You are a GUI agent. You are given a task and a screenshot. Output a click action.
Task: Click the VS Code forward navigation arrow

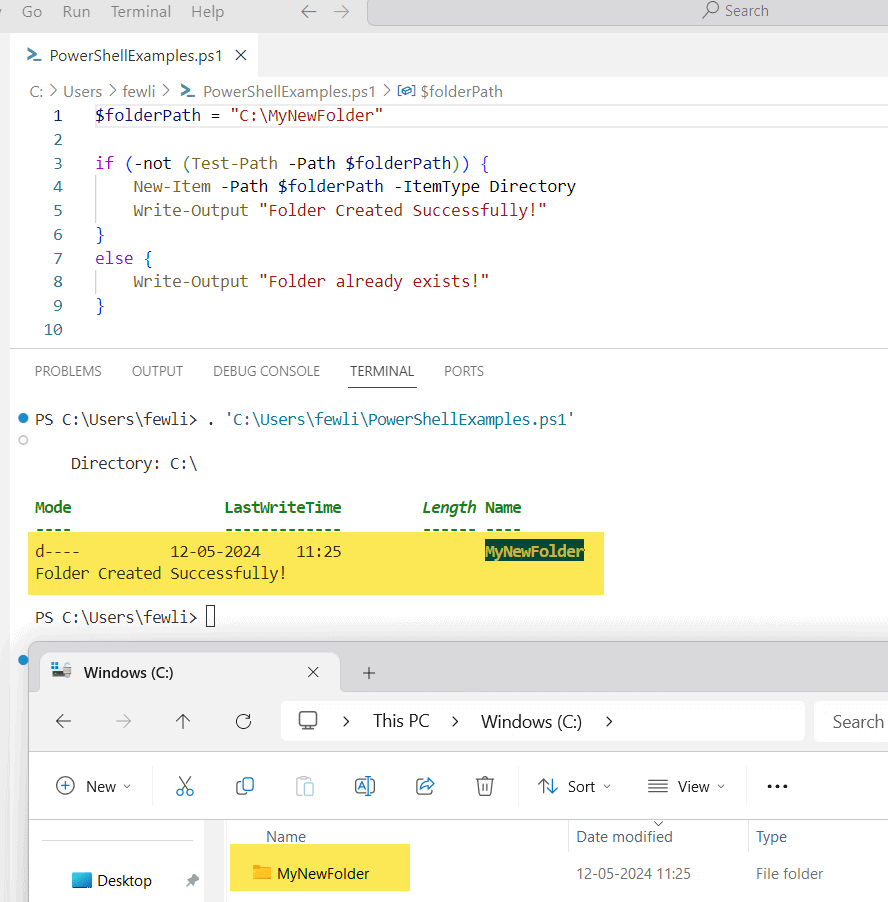(x=341, y=12)
